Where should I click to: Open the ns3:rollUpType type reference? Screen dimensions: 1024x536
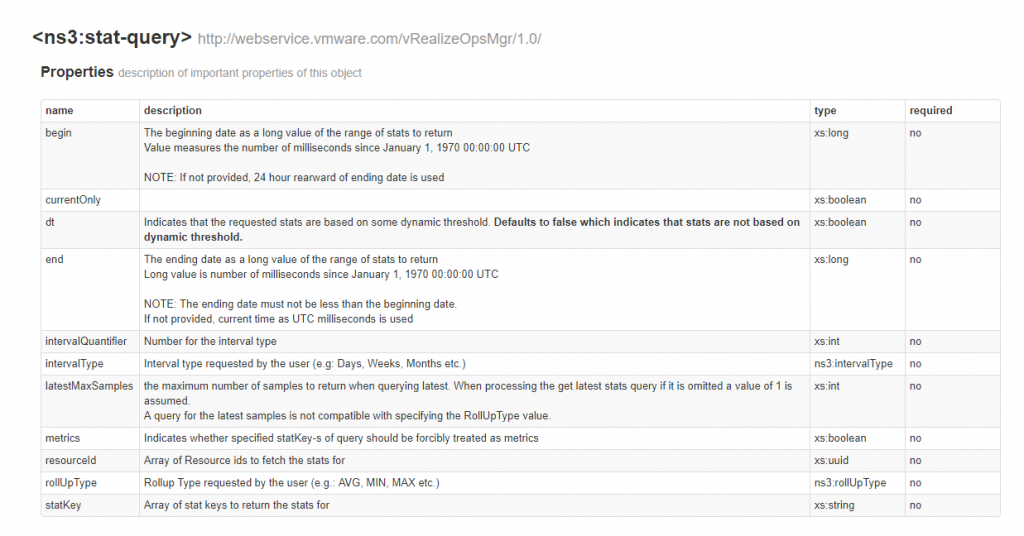[x=850, y=483]
